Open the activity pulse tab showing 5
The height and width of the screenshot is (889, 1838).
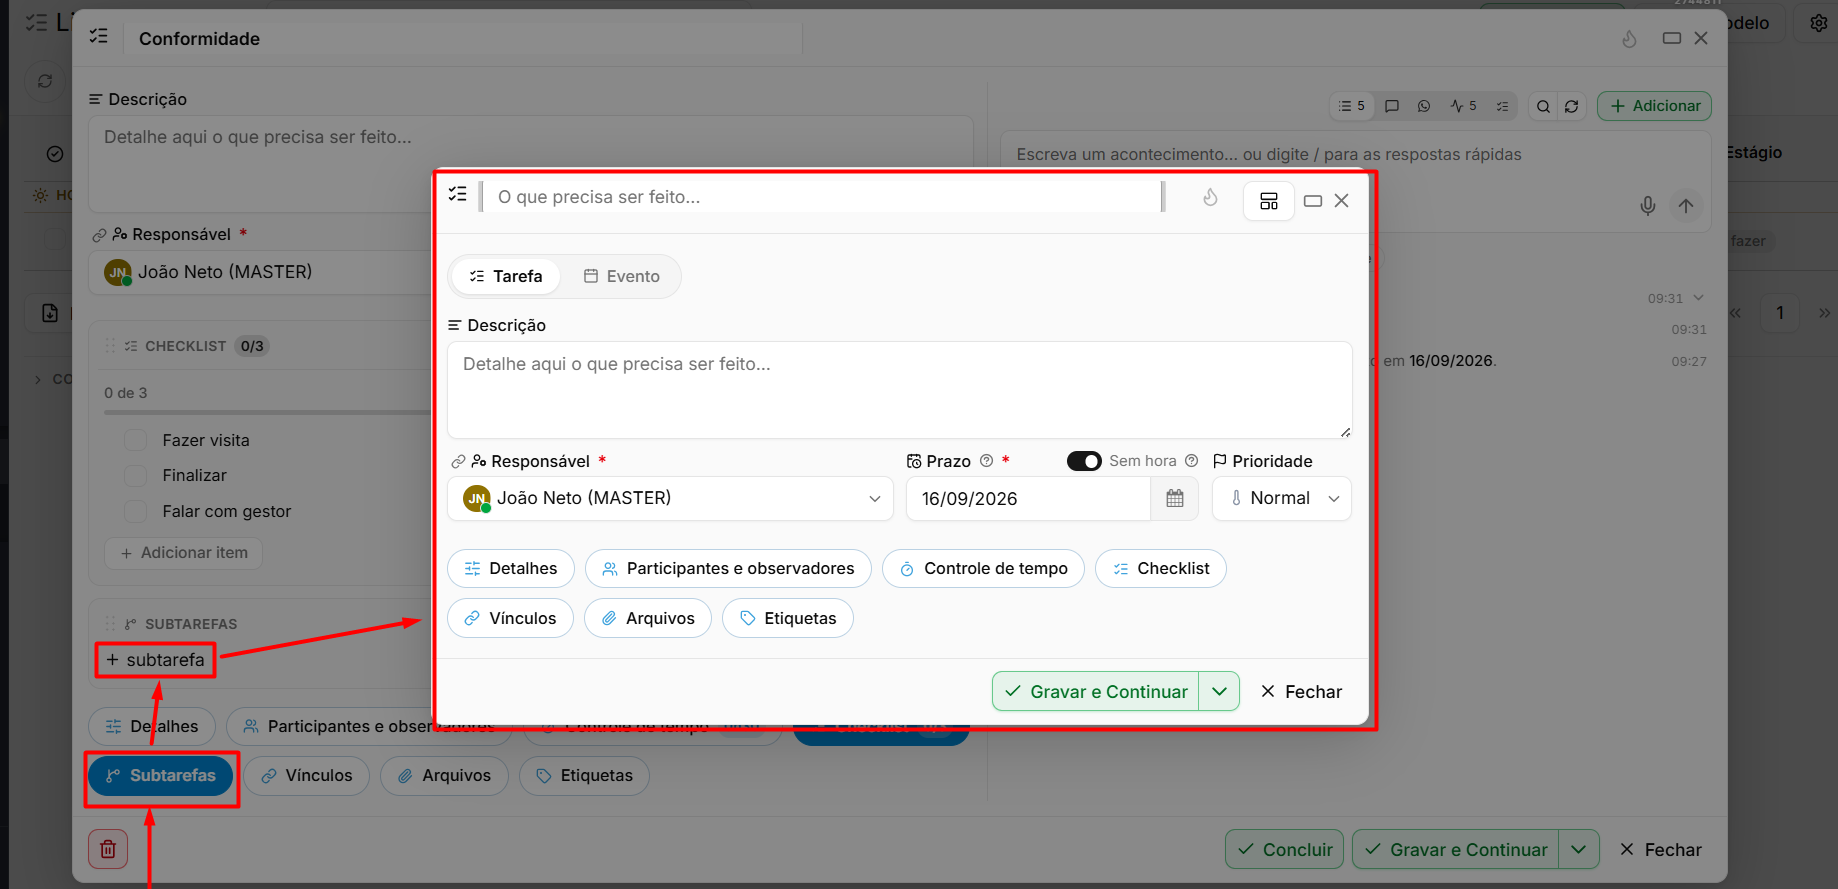[x=1463, y=106]
